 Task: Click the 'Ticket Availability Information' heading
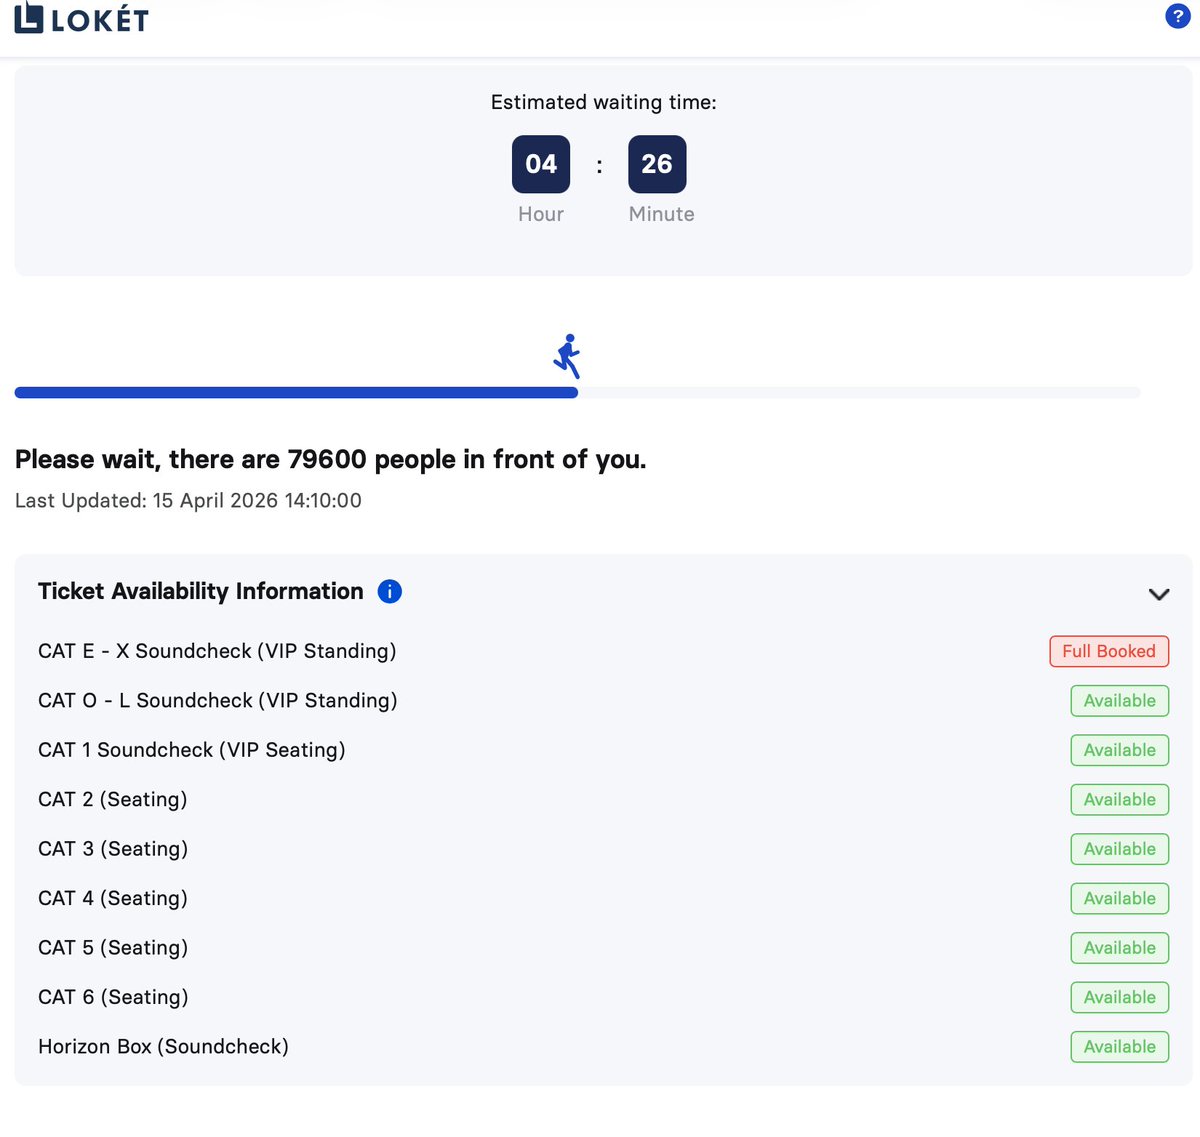tap(201, 591)
